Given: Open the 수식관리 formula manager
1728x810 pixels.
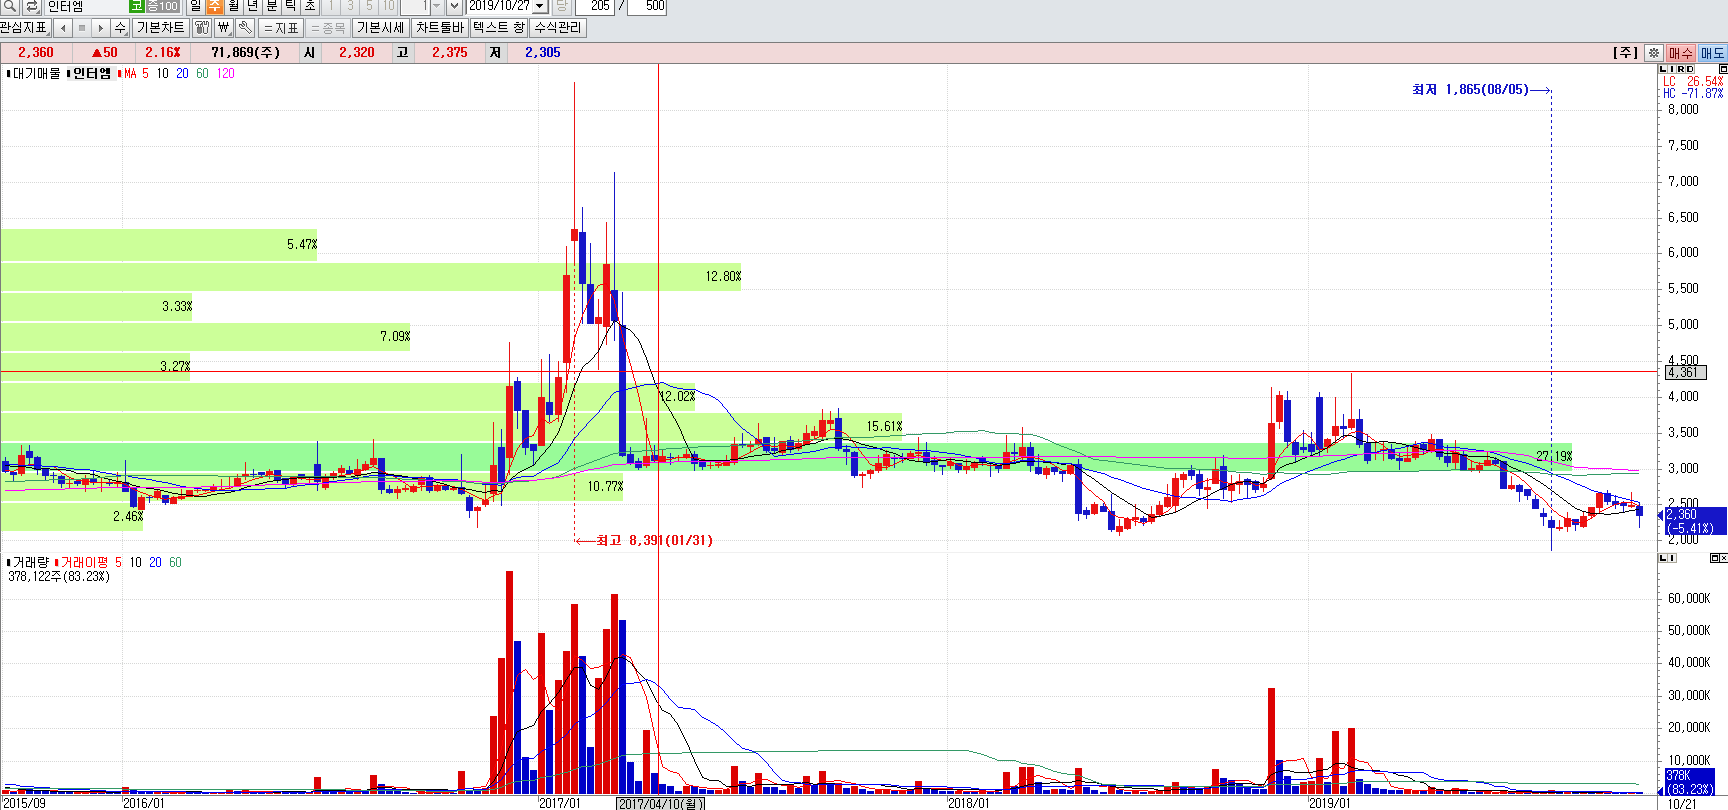Looking at the screenshot, I should [558, 28].
